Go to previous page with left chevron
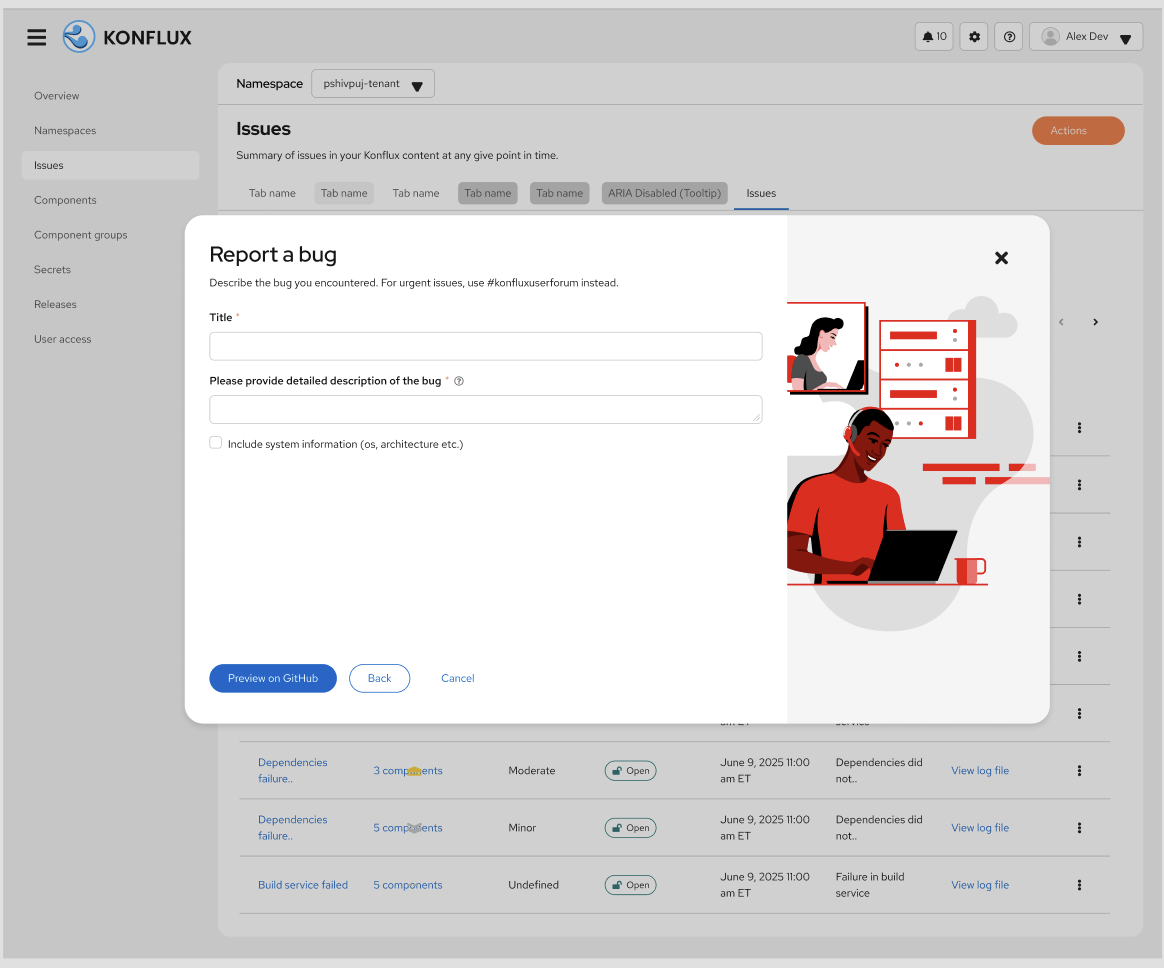Image resolution: width=1164 pixels, height=968 pixels. click(x=1061, y=321)
